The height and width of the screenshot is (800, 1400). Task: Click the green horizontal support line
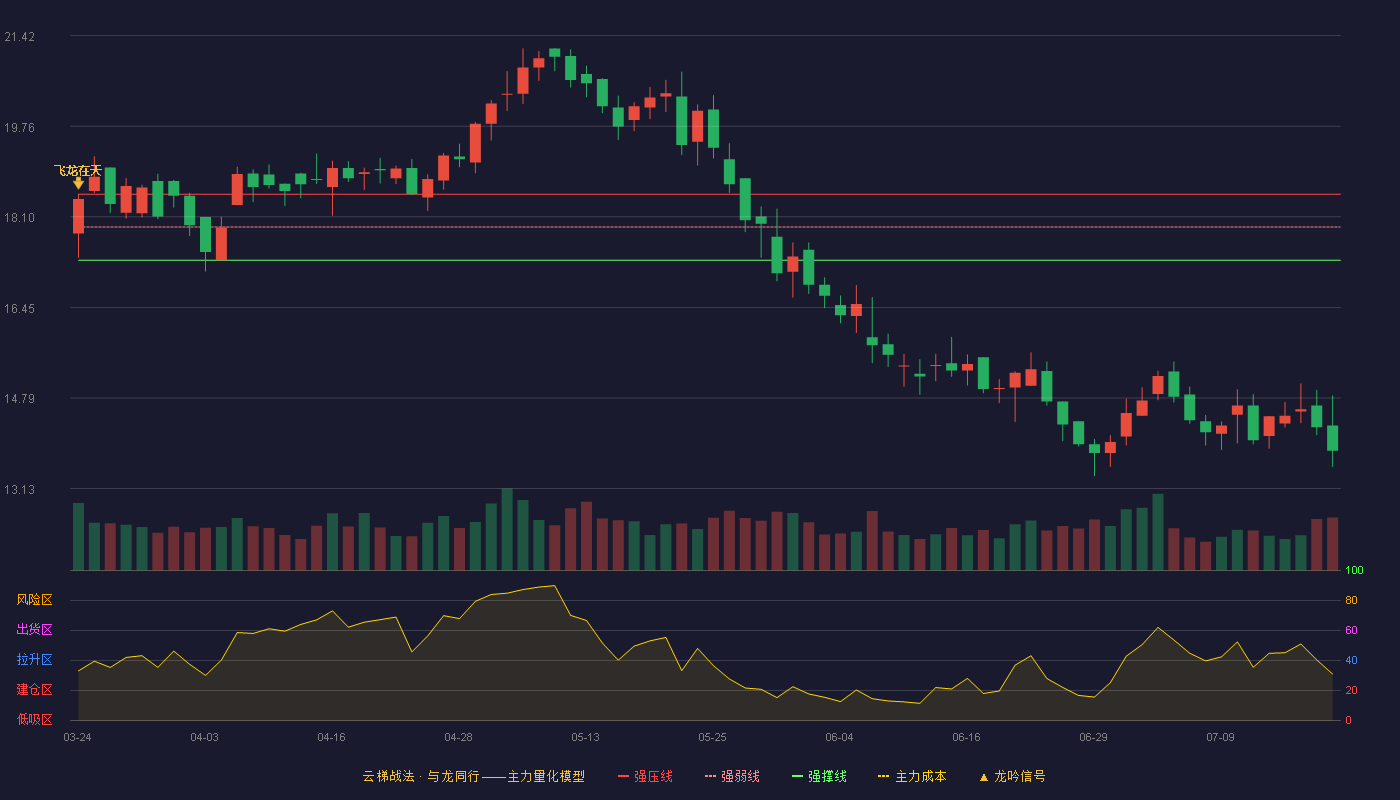pyautogui.click(x=709, y=260)
